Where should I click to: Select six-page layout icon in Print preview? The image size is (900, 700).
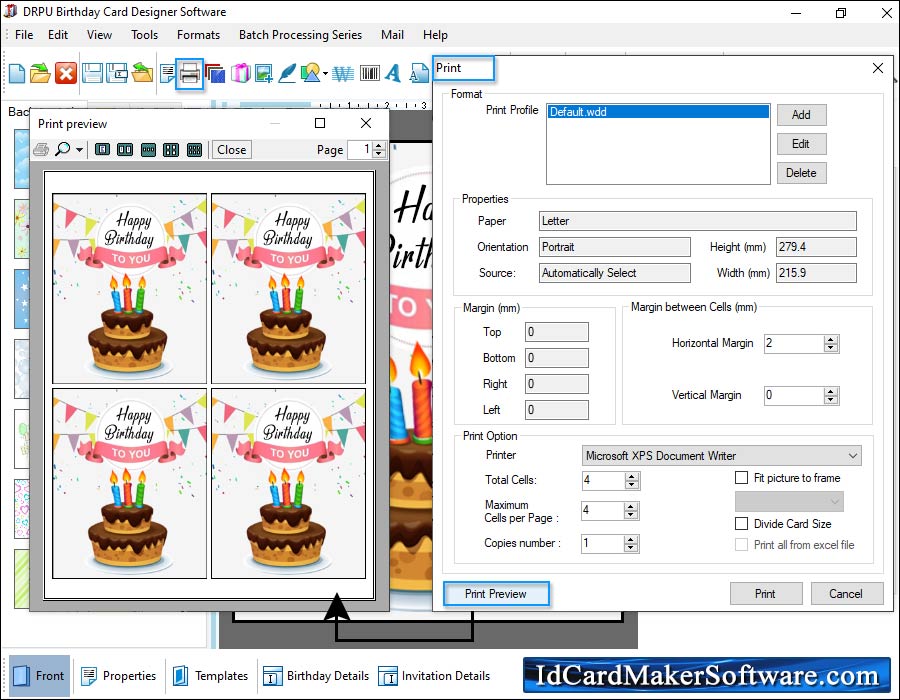click(x=194, y=150)
